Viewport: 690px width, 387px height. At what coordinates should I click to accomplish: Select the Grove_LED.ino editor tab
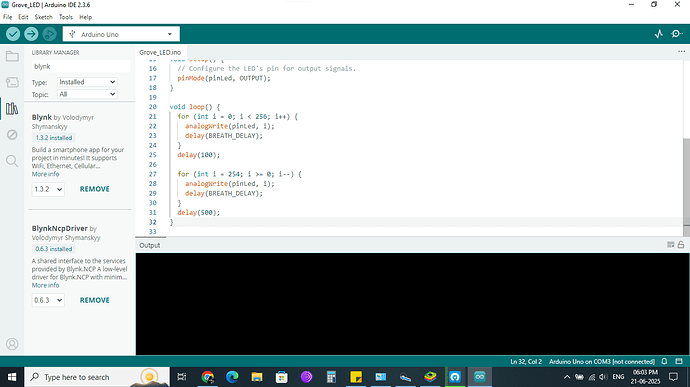[160, 52]
